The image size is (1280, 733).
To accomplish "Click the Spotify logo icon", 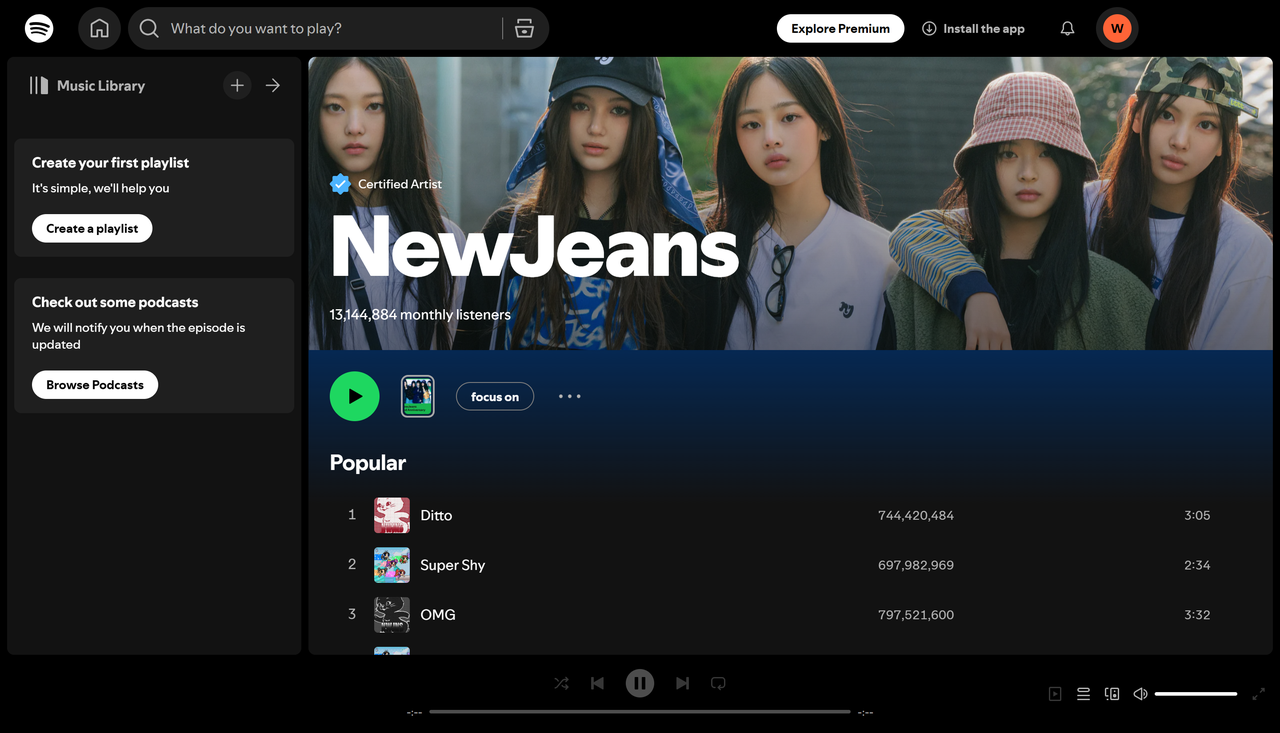I will point(39,28).
